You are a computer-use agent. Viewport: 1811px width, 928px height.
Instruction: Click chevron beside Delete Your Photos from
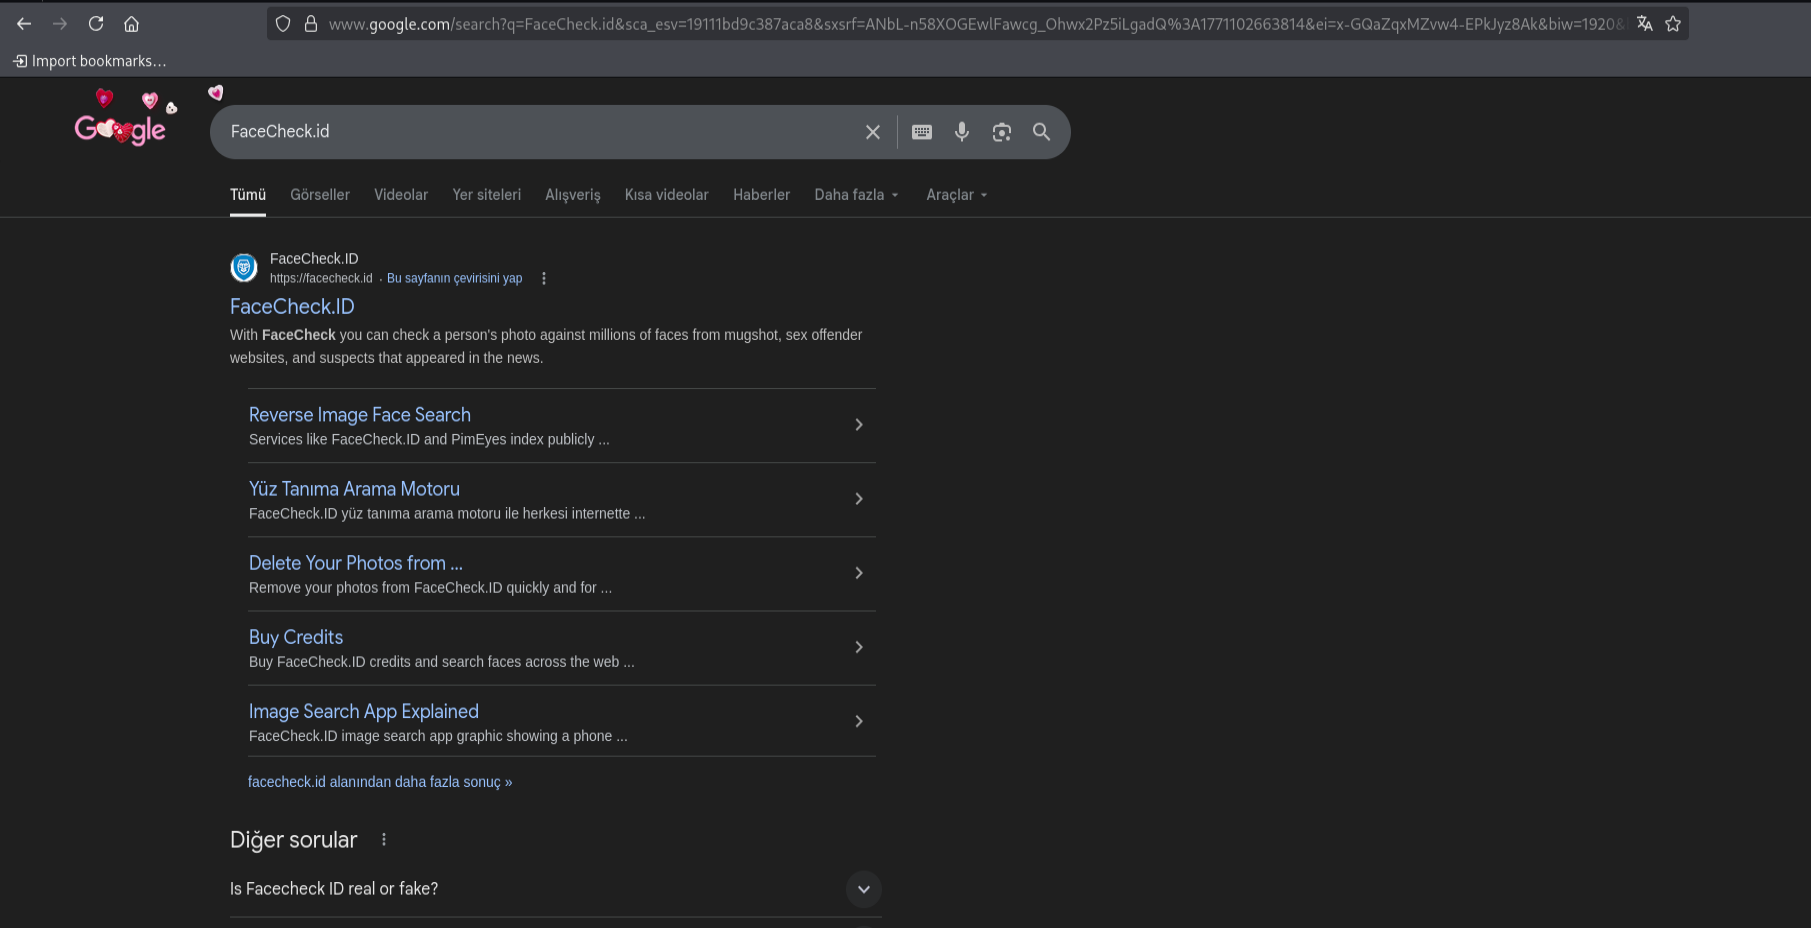click(859, 573)
